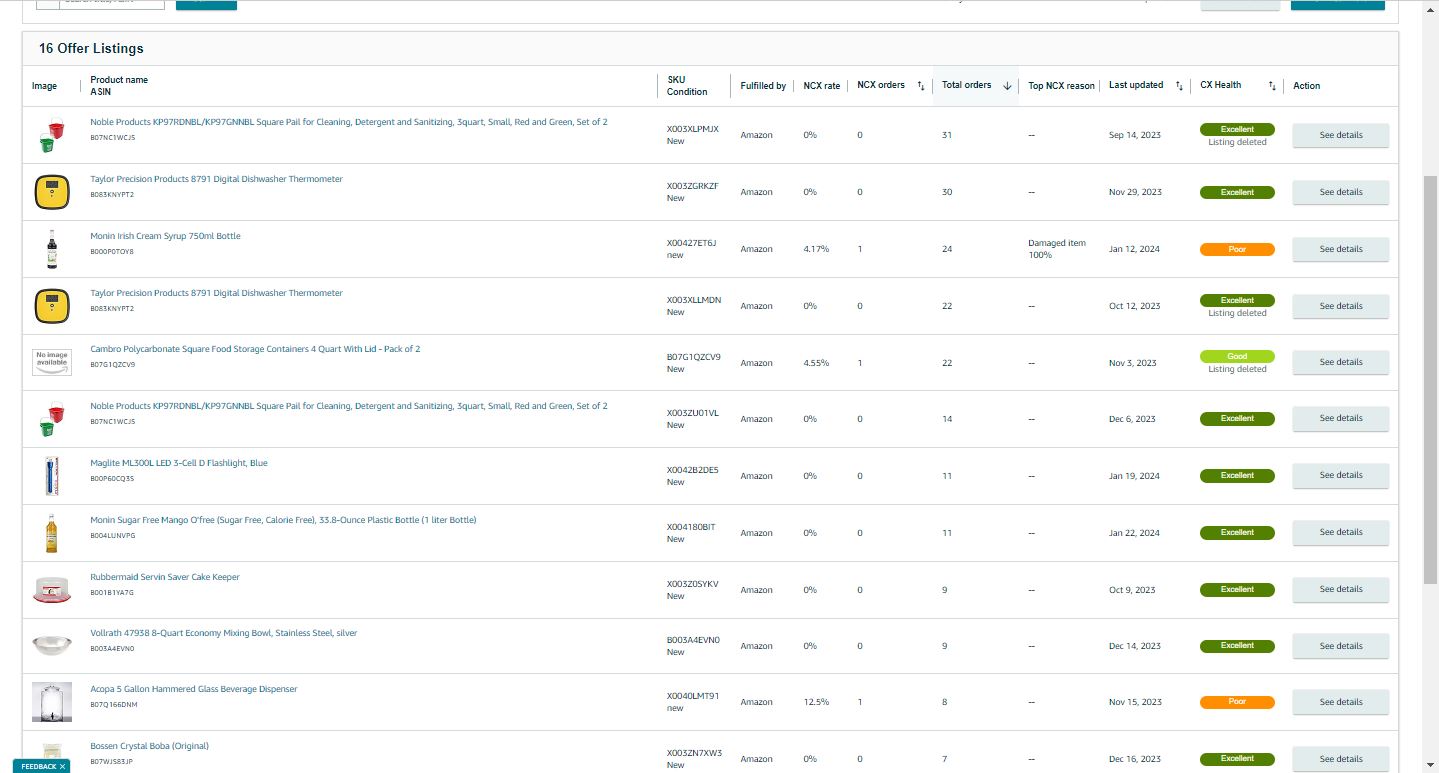The image size is (1439, 773).
Task: See details for Noble pail SKU X003ZU01VL
Action: [1340, 418]
